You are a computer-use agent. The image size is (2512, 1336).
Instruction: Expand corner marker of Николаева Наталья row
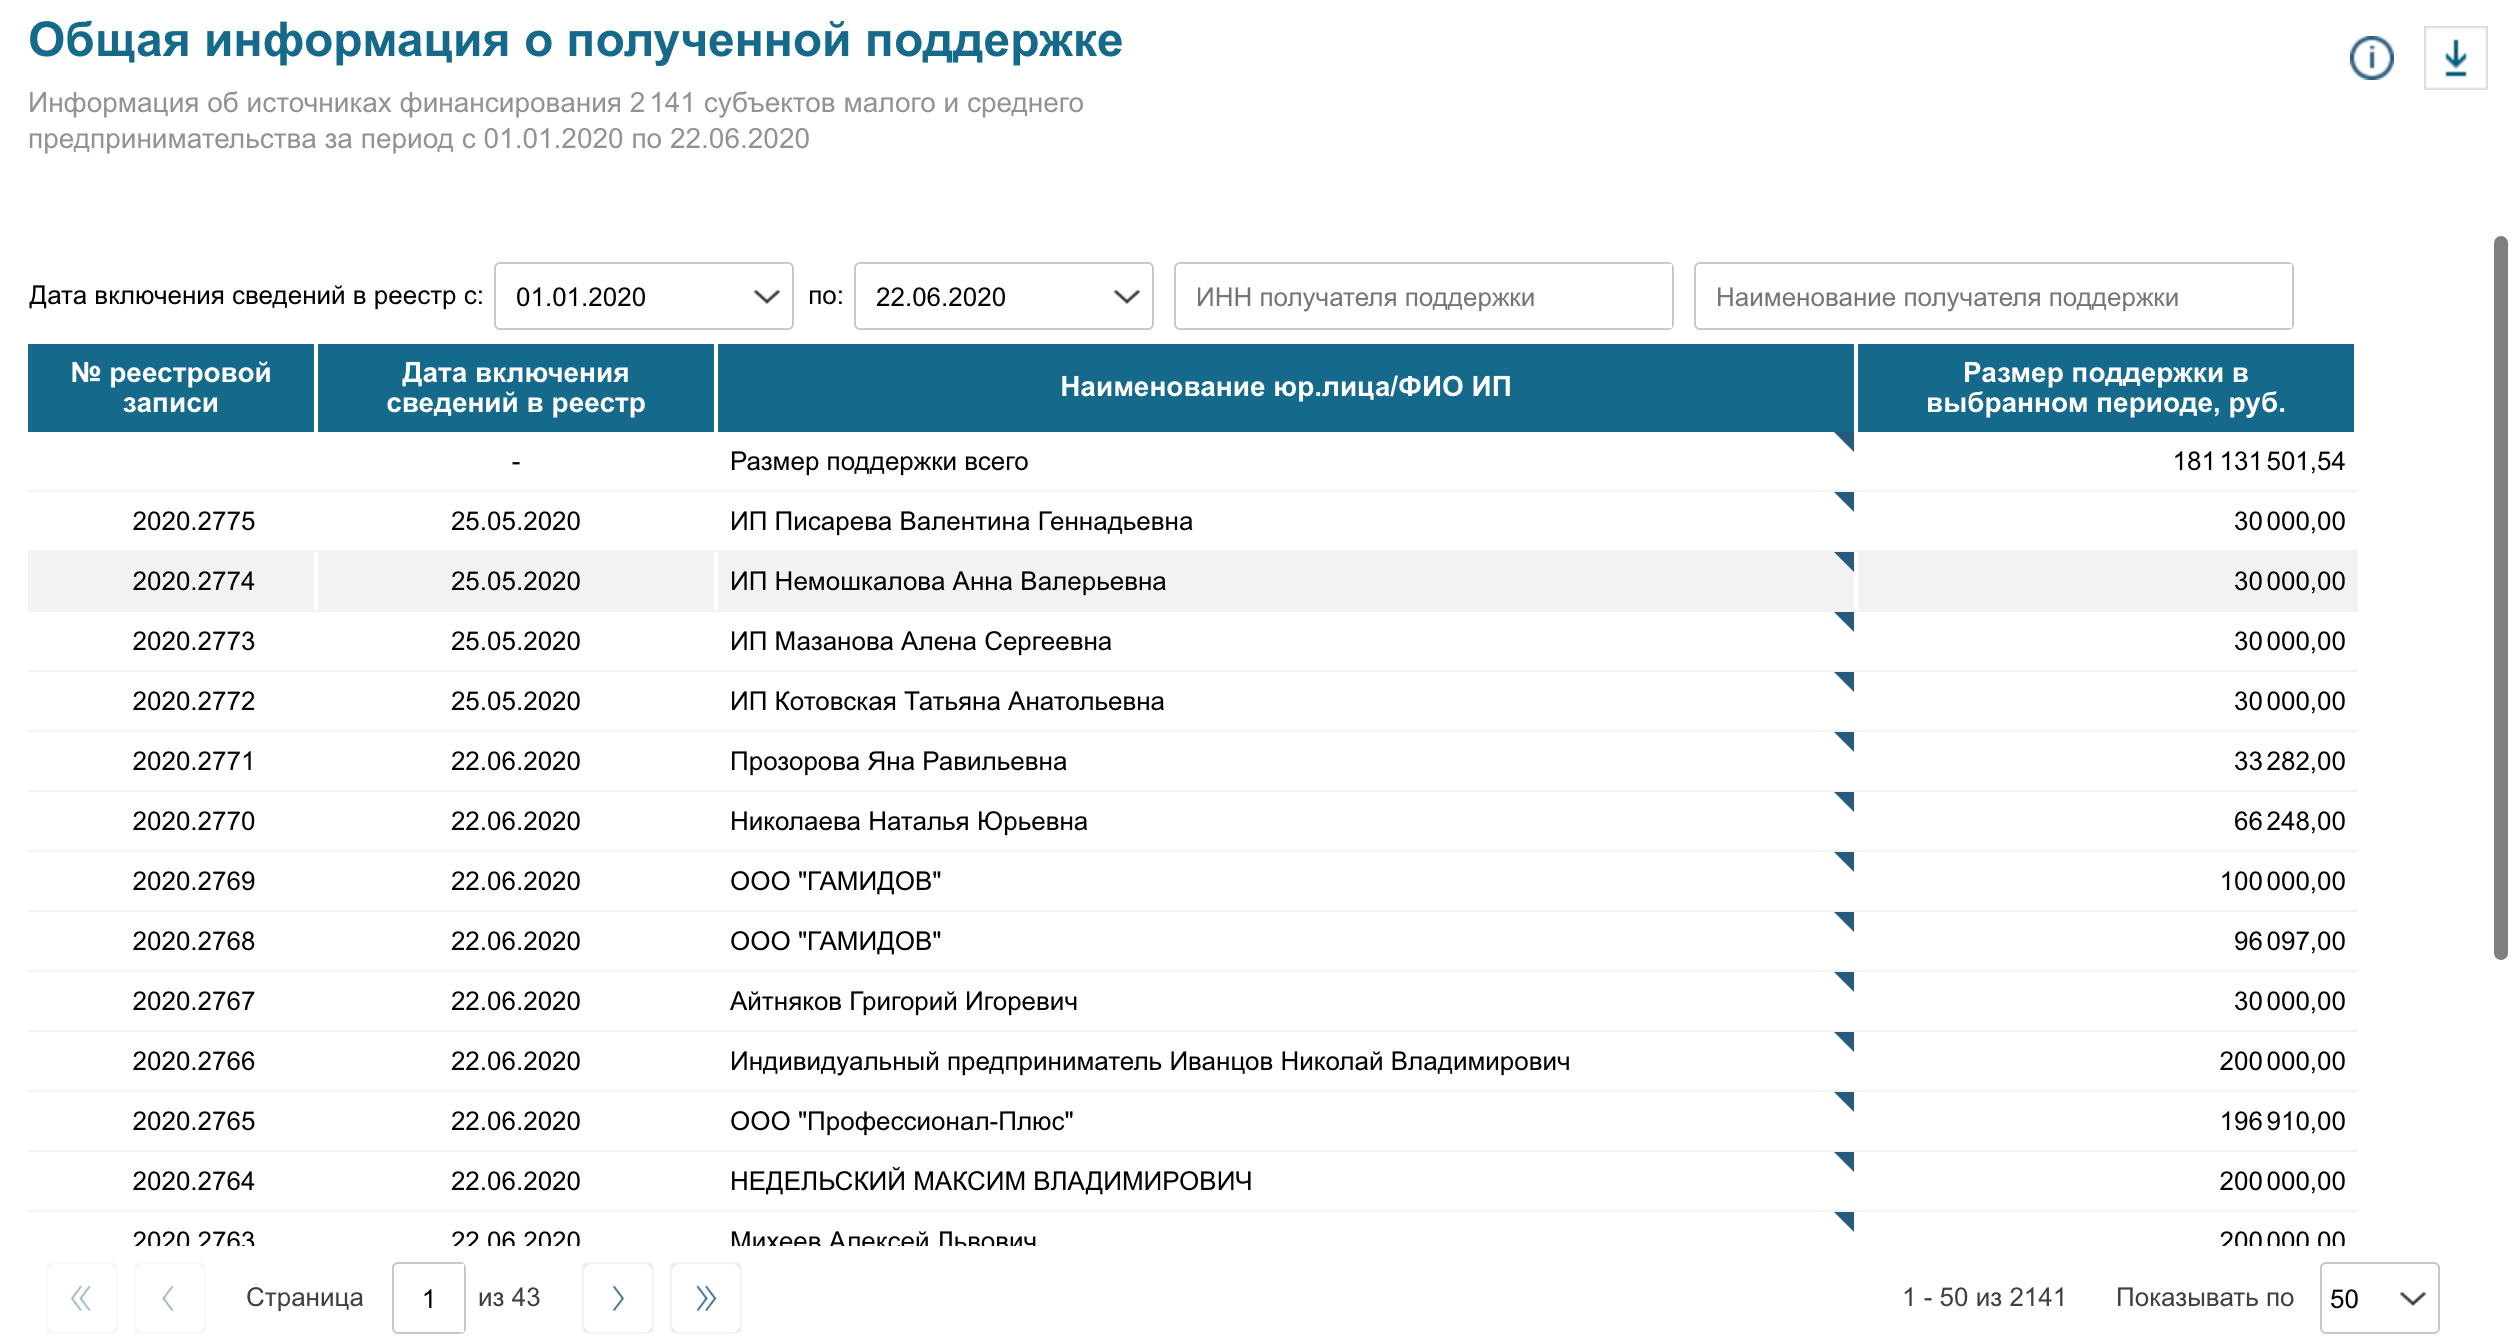pyautogui.click(x=1845, y=801)
